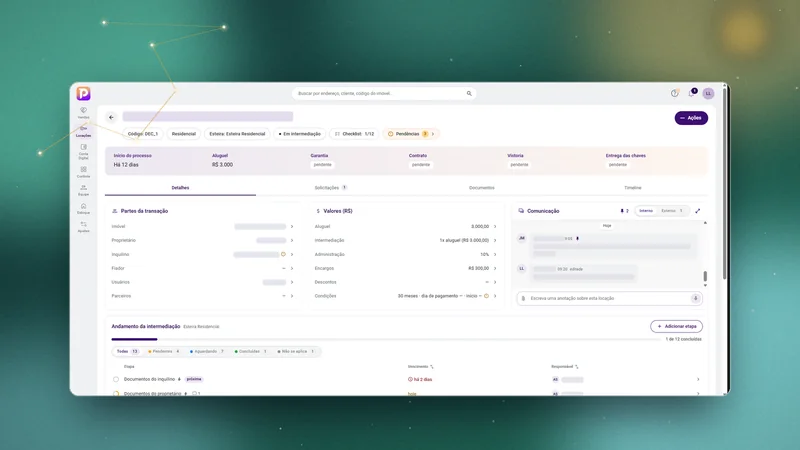Expand the Parceiros row chevron
The height and width of the screenshot is (450, 800).
[292, 296]
